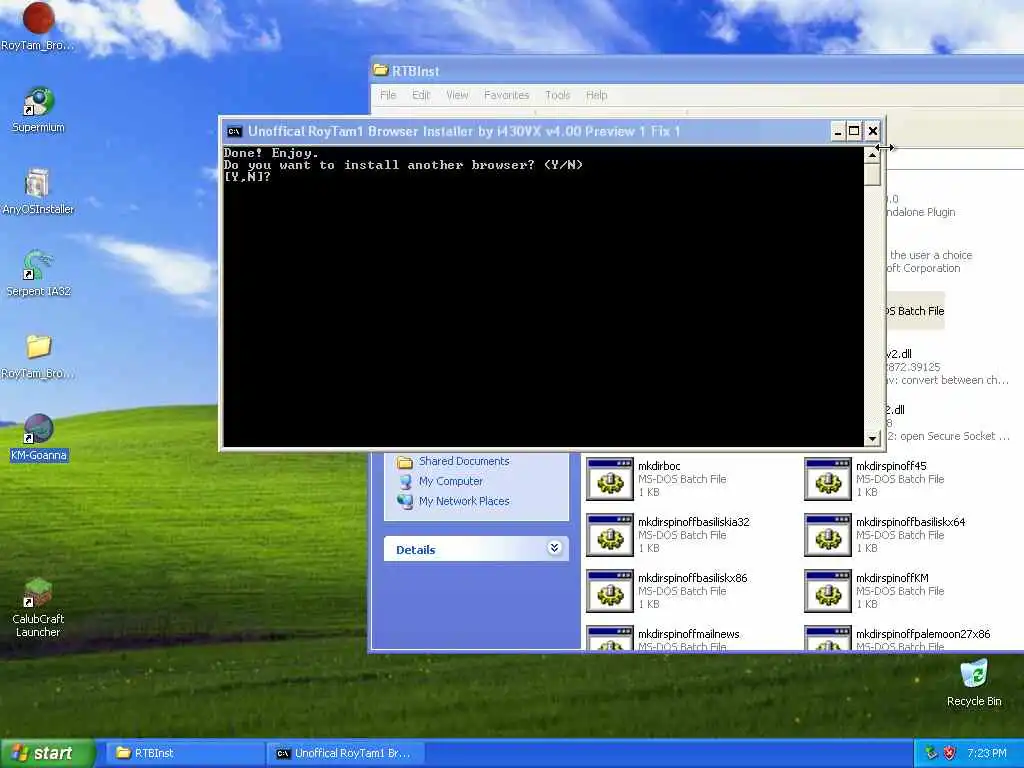Click the mkdirspinoffKM file name text
Screen dimensions: 1024x768
click(892, 578)
